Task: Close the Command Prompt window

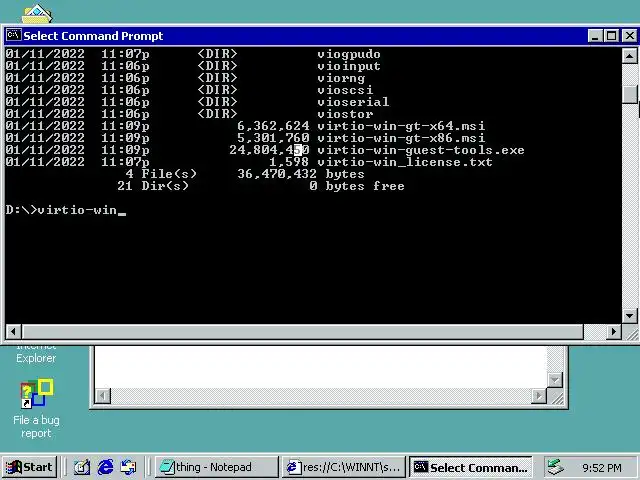Action: click(x=629, y=36)
